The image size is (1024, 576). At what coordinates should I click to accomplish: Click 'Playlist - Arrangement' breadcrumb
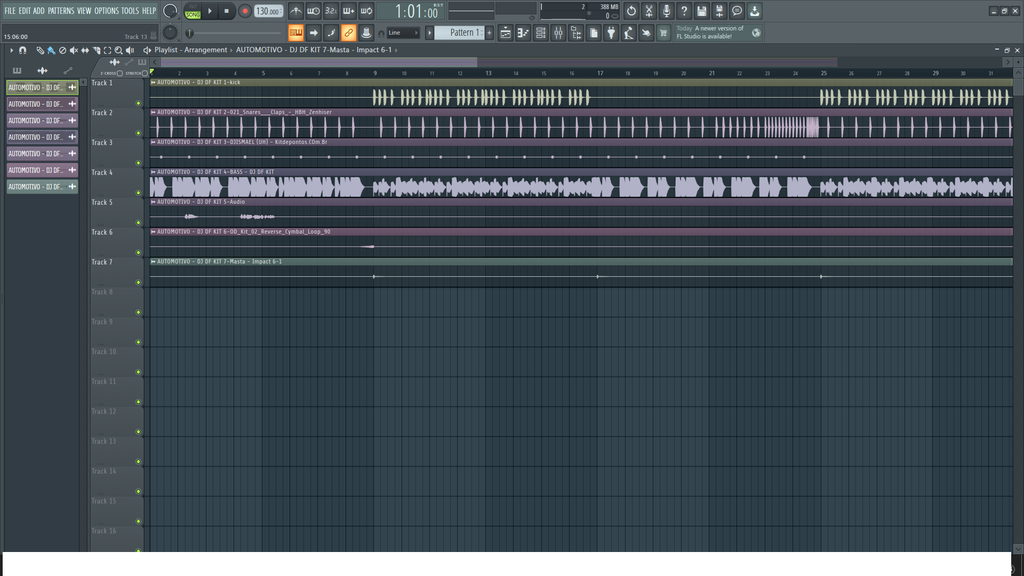click(191, 50)
